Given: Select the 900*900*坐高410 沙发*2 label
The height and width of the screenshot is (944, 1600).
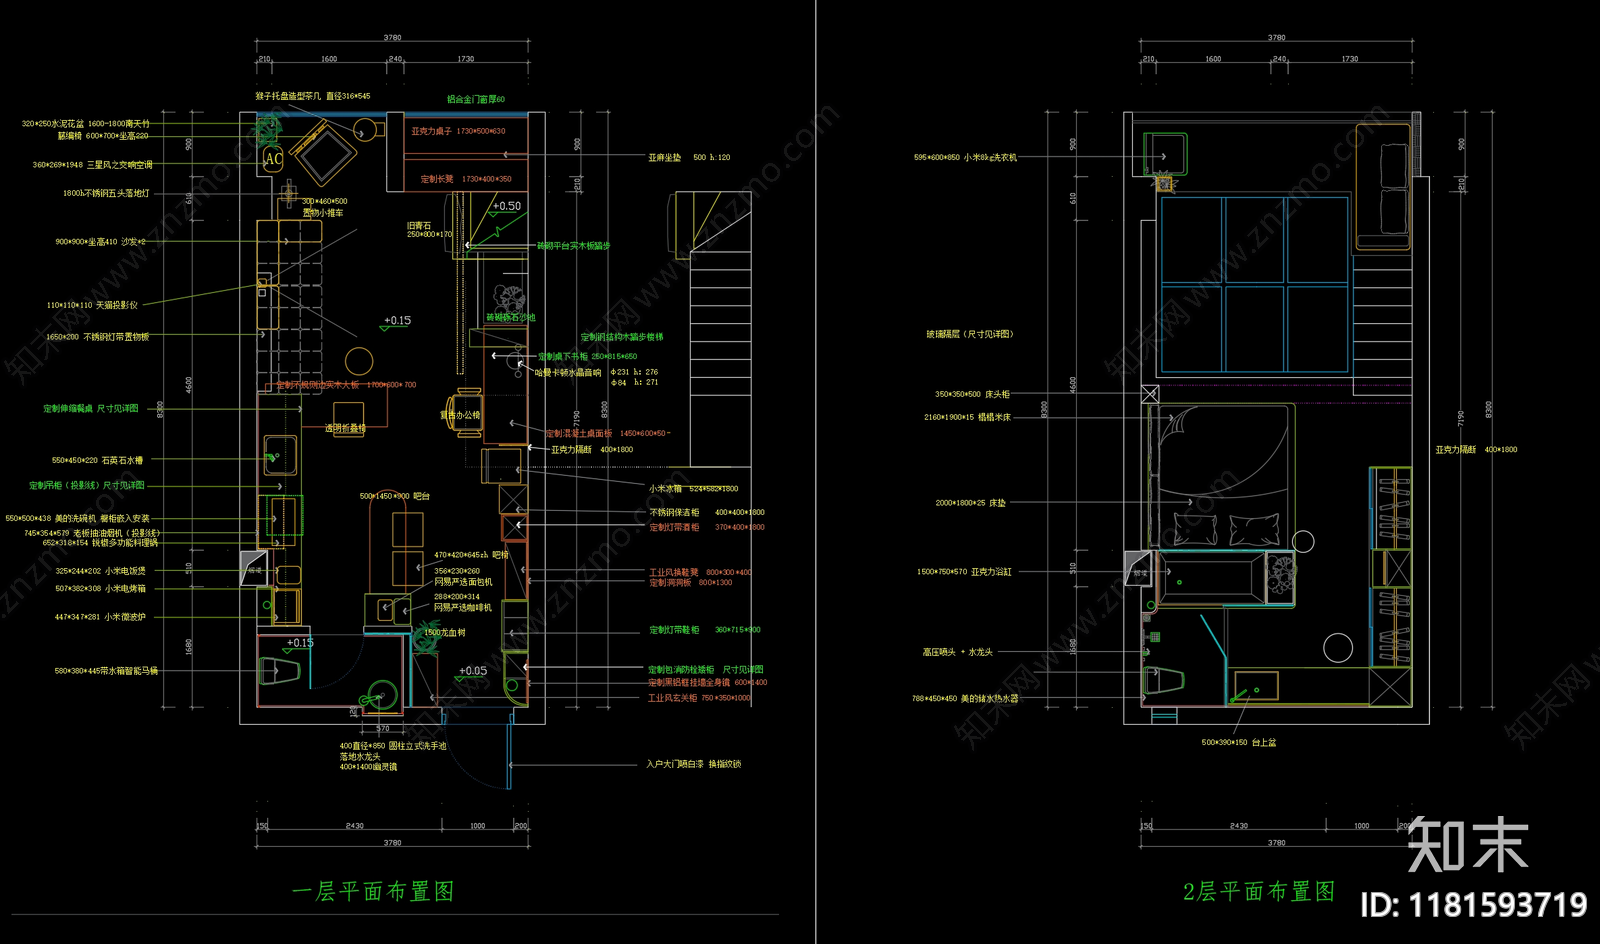Looking at the screenshot, I should 100,242.
